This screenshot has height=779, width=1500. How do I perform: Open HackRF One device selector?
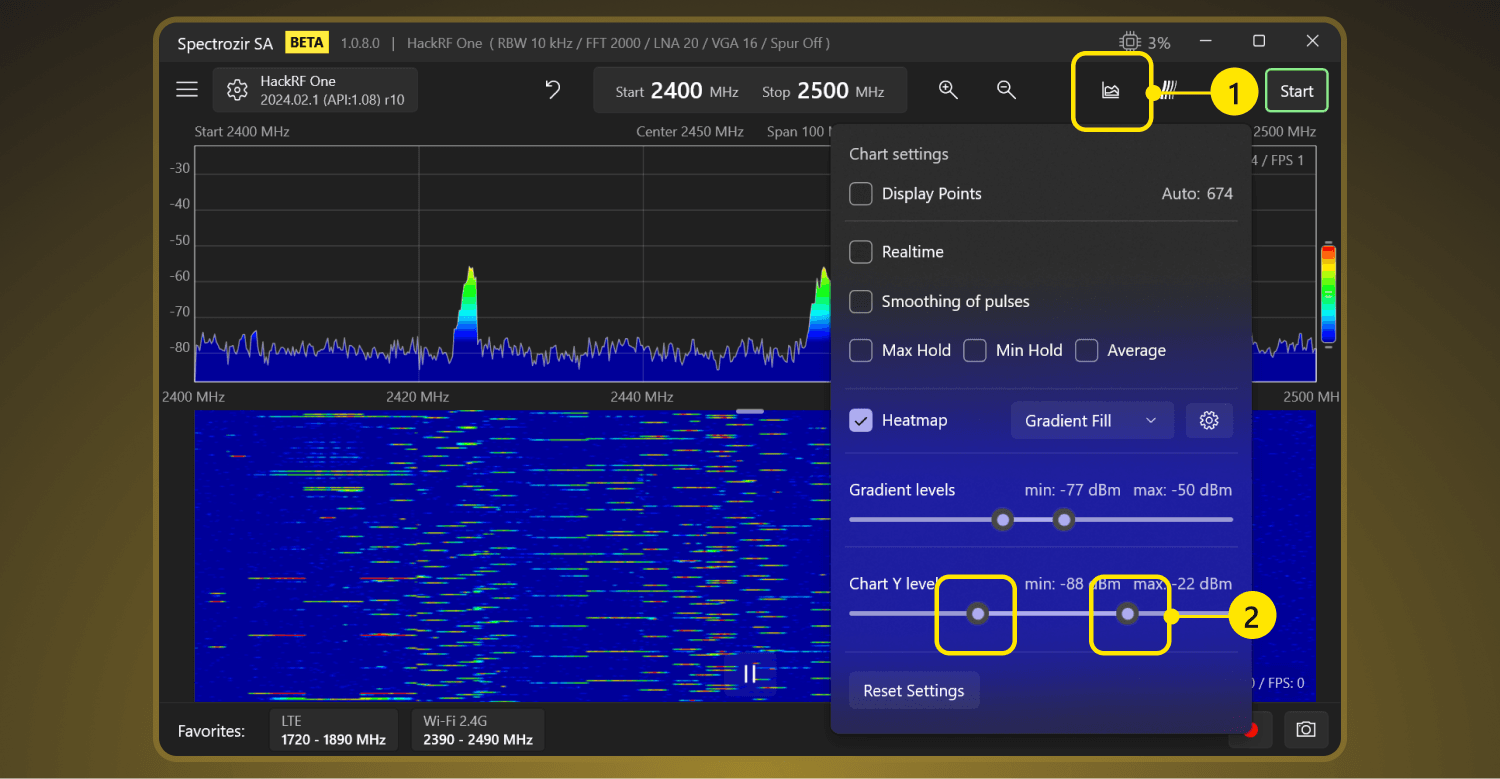pos(315,90)
